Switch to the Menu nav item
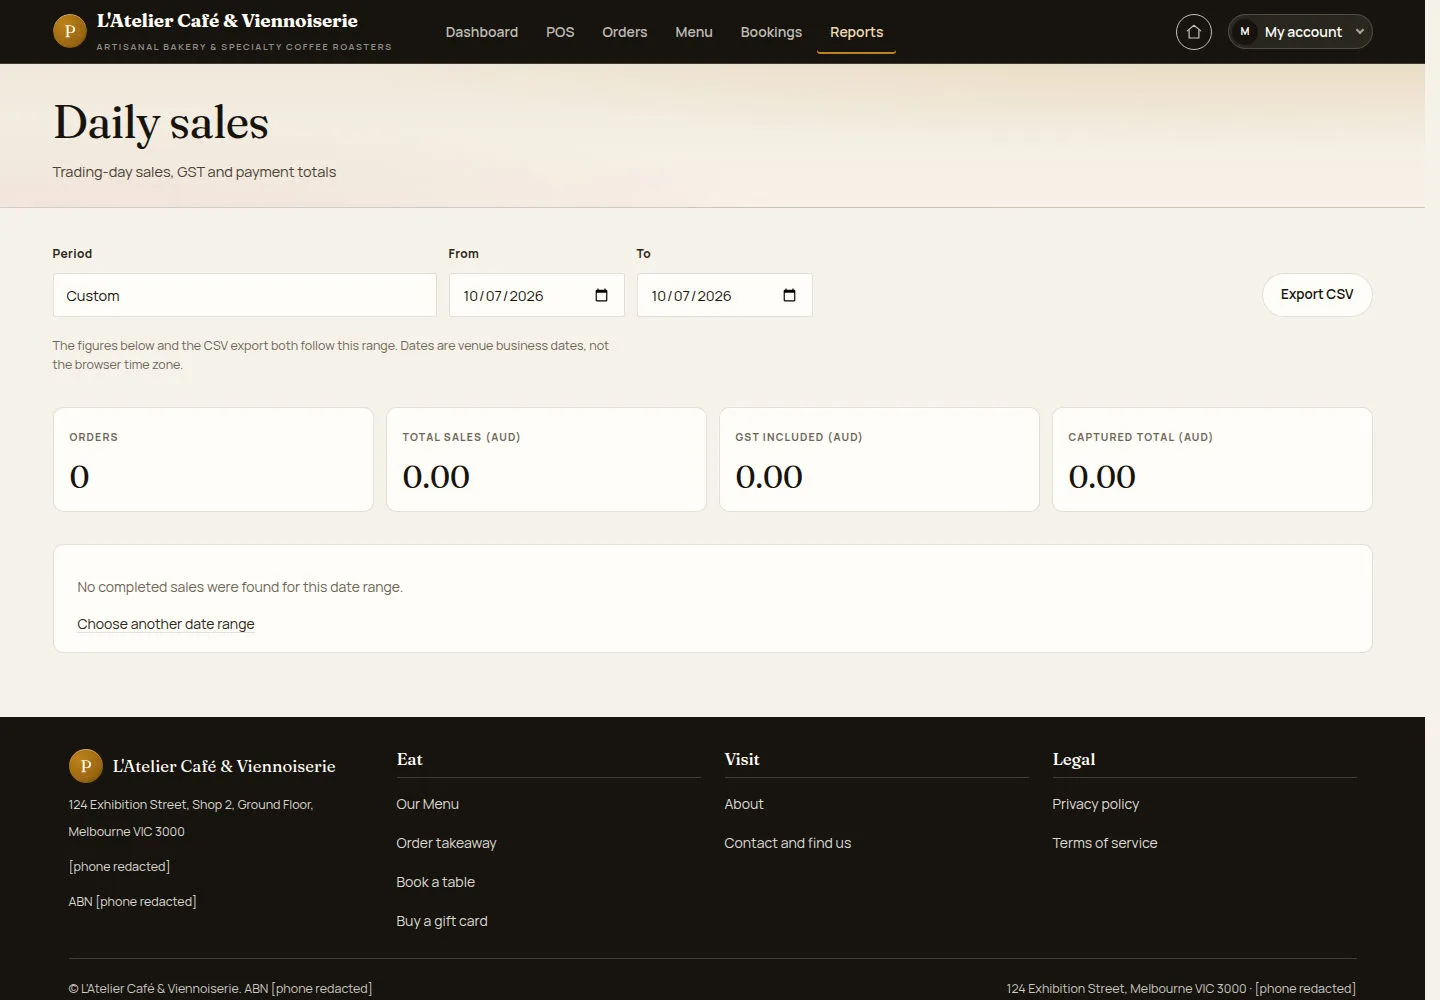This screenshot has height=1000, width=1440. pos(694,32)
